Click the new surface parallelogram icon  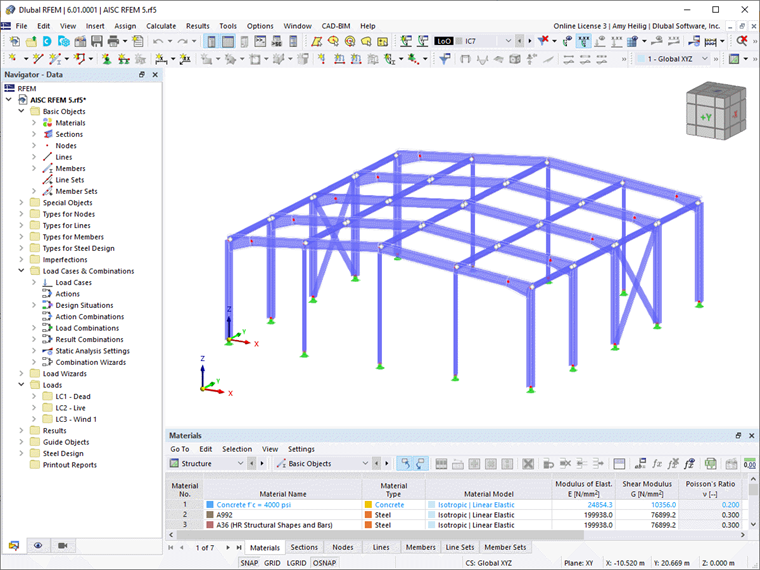pyautogui.click(x=317, y=41)
